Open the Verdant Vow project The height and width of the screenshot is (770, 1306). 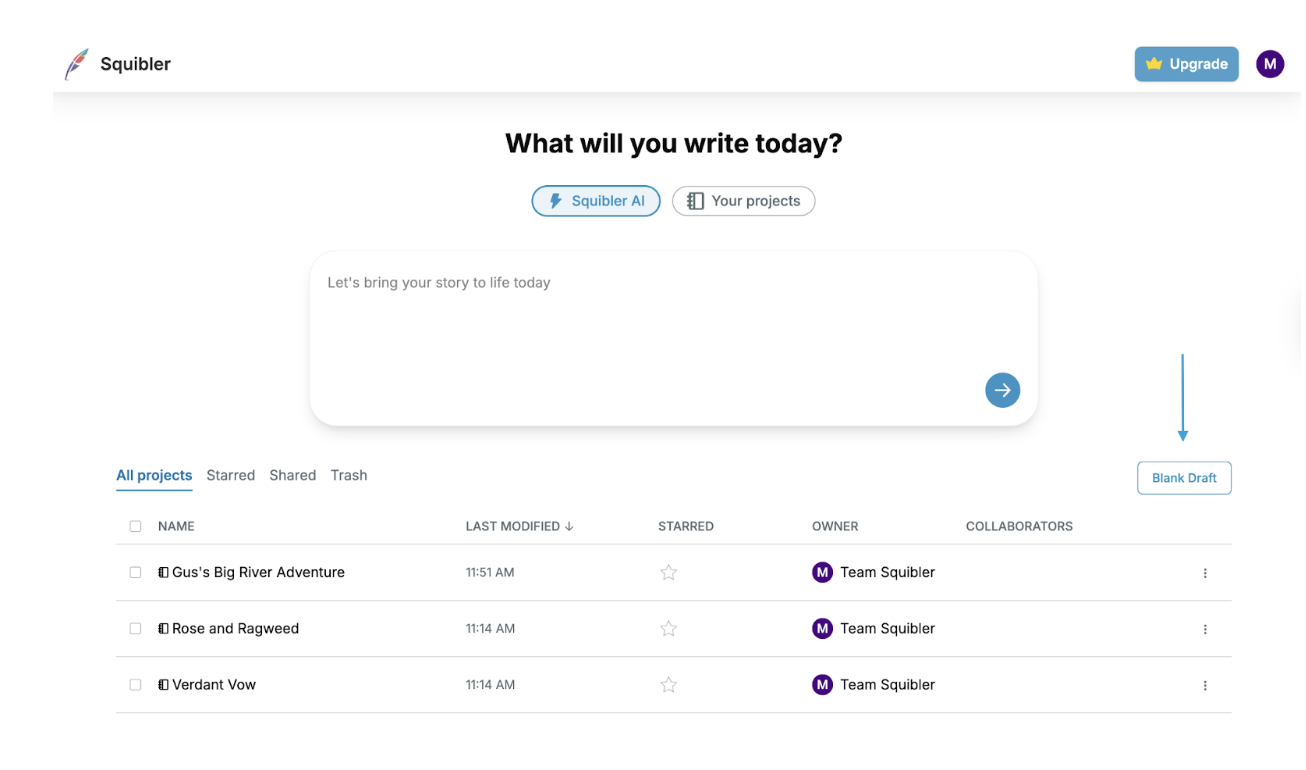pyautogui.click(x=214, y=684)
